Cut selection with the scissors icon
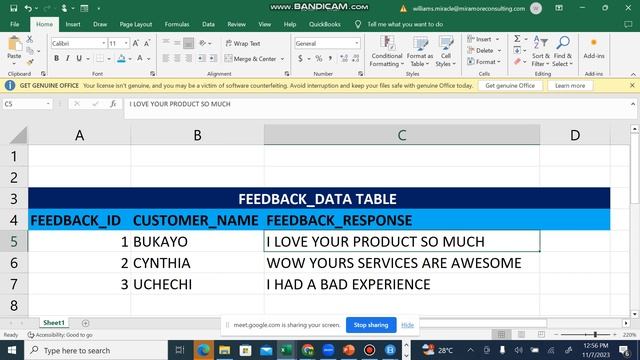Viewport: 640px width, 360px height. pos(29,39)
